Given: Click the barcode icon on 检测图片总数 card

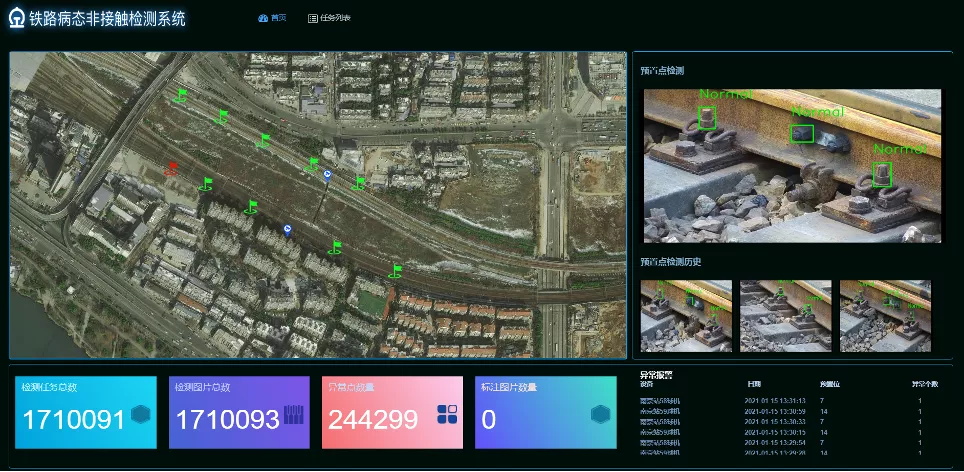Looking at the screenshot, I should 294,415.
